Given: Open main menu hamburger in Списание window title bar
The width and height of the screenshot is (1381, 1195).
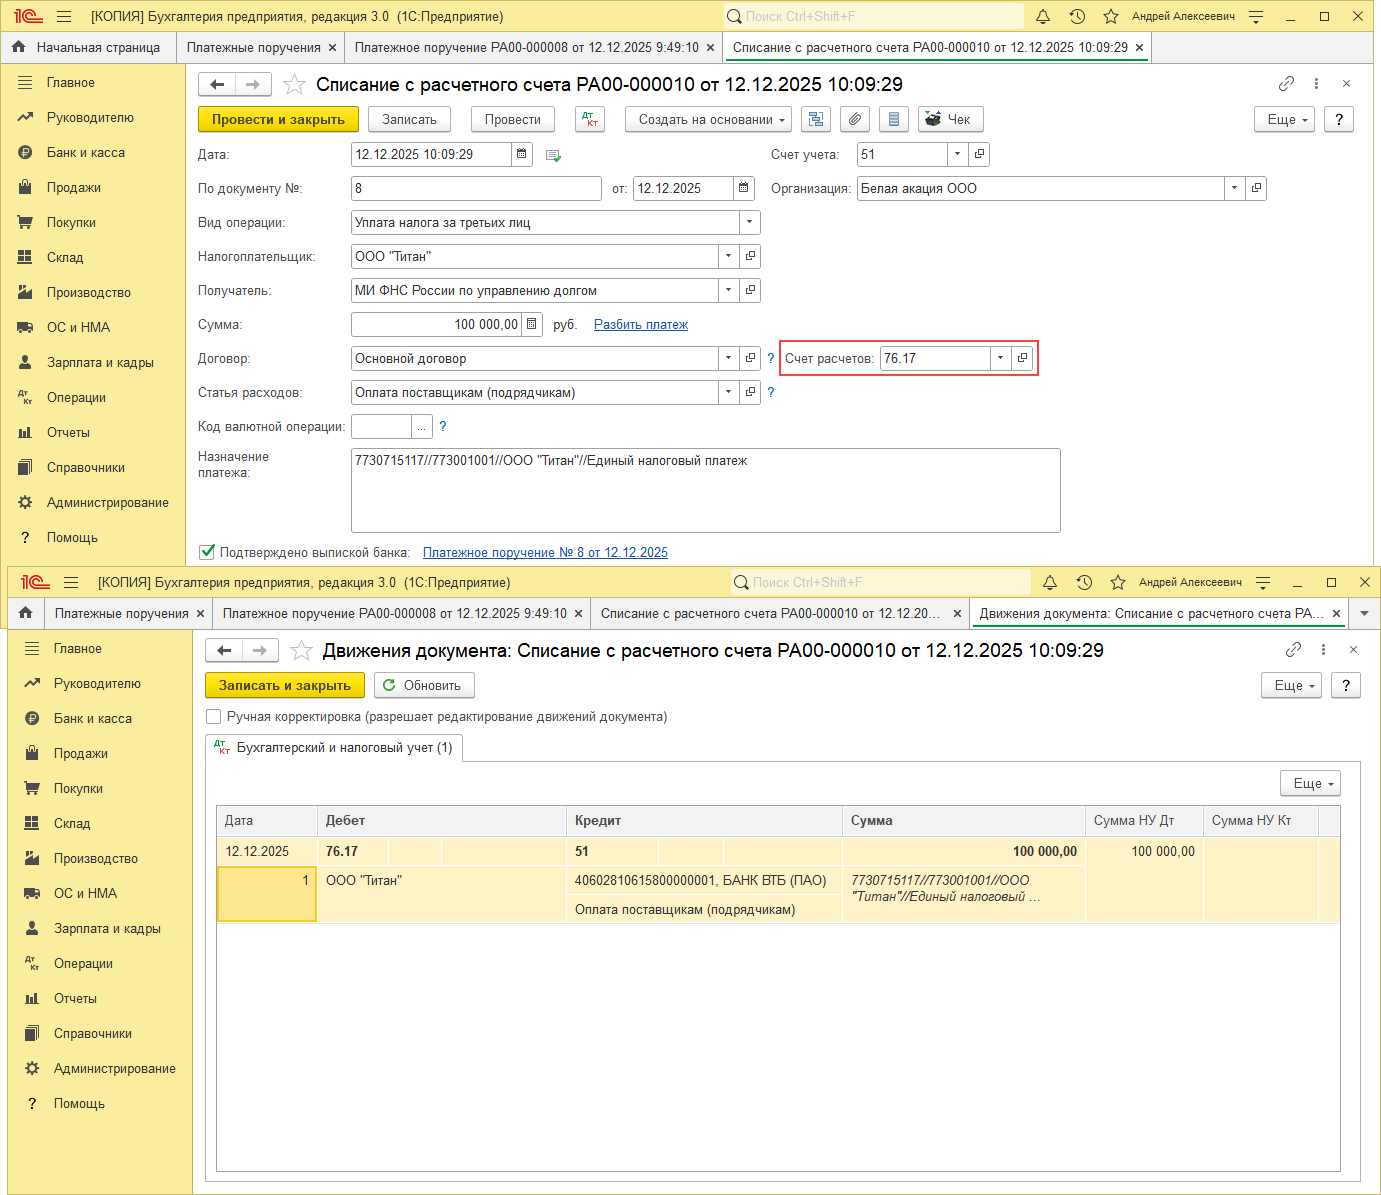Looking at the screenshot, I should 64,16.
